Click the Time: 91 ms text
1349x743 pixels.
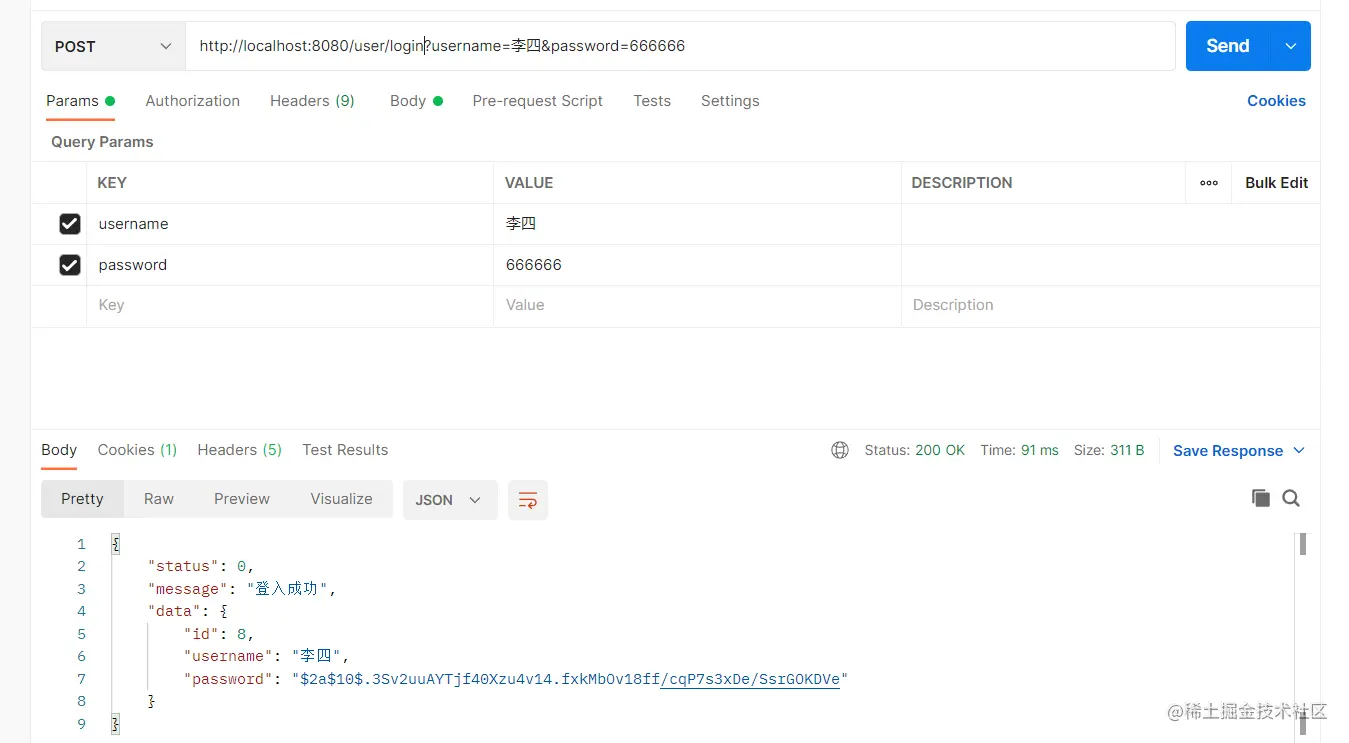1019,450
